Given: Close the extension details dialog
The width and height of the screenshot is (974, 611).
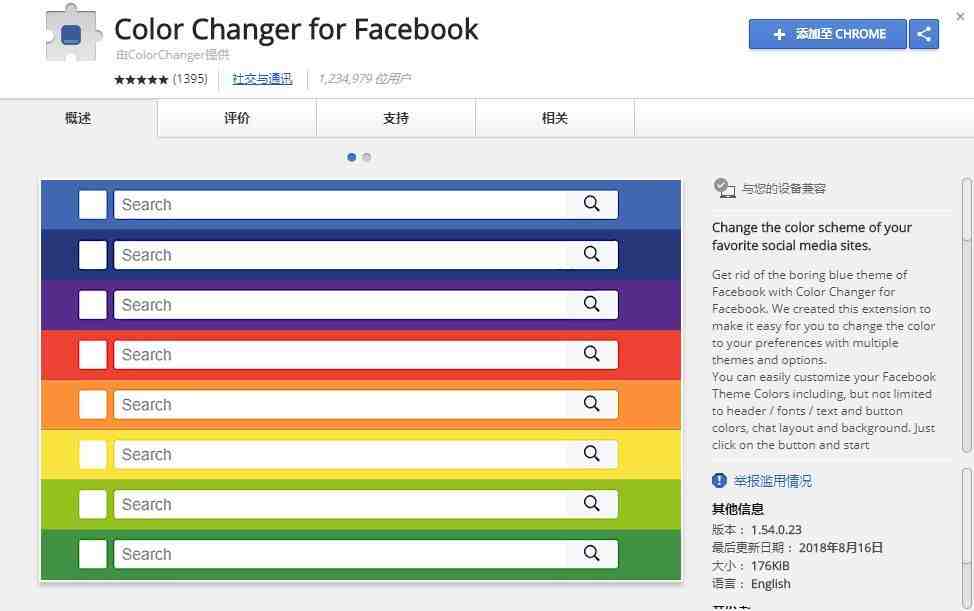Looking at the screenshot, I should [960, 17].
